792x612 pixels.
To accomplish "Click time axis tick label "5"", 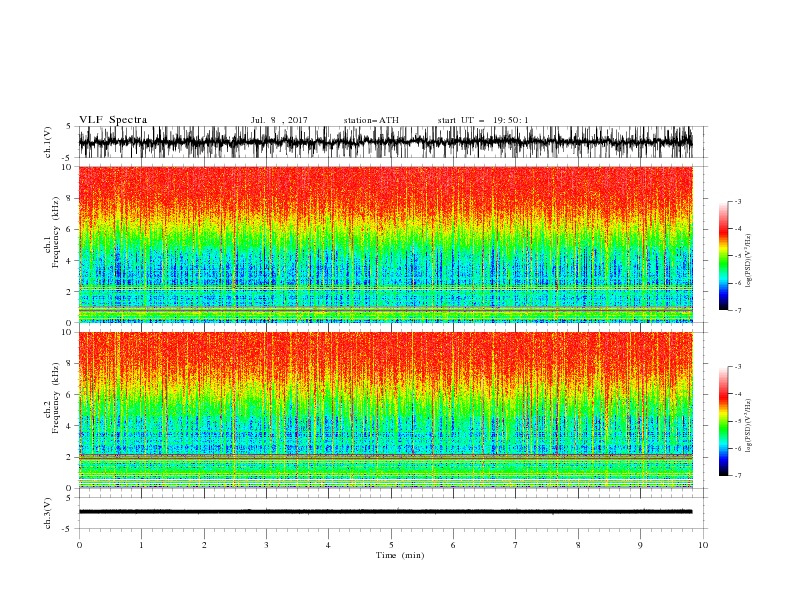I will pos(391,545).
